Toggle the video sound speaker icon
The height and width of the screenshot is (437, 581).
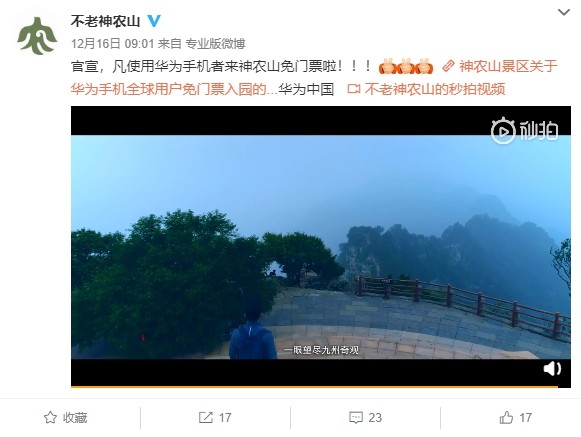click(x=552, y=369)
